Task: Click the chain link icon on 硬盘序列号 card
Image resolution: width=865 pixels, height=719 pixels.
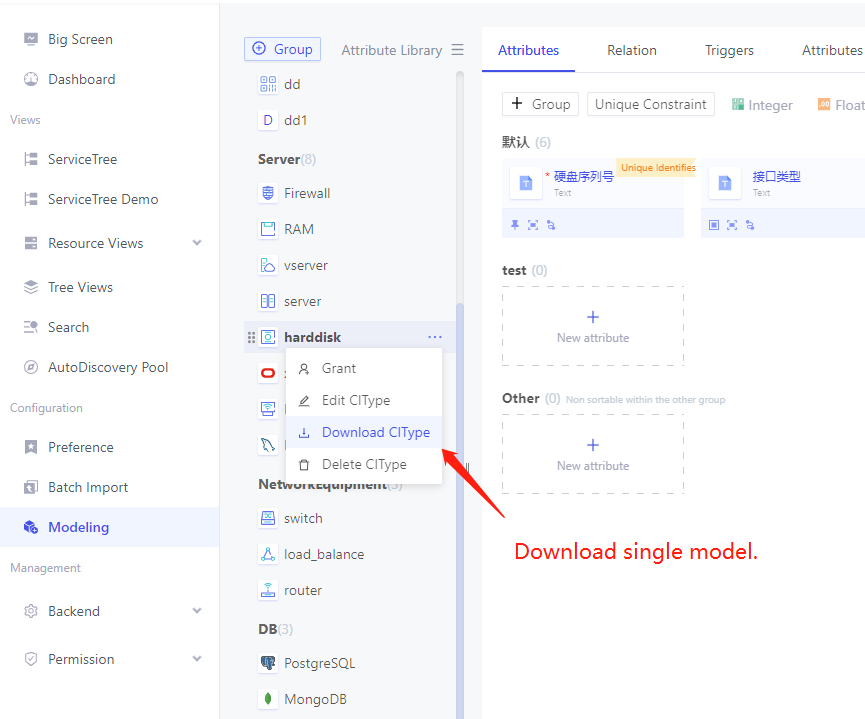Action: tap(551, 225)
